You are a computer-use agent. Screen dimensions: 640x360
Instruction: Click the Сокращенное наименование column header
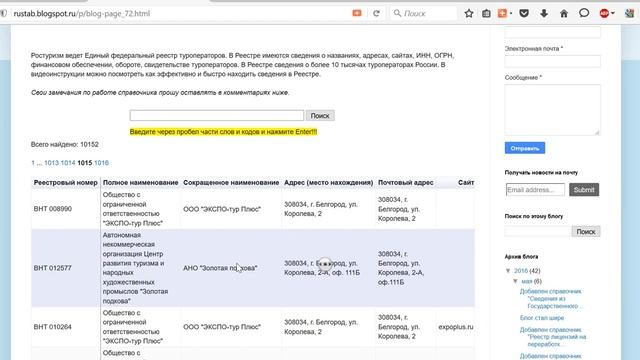point(231,182)
